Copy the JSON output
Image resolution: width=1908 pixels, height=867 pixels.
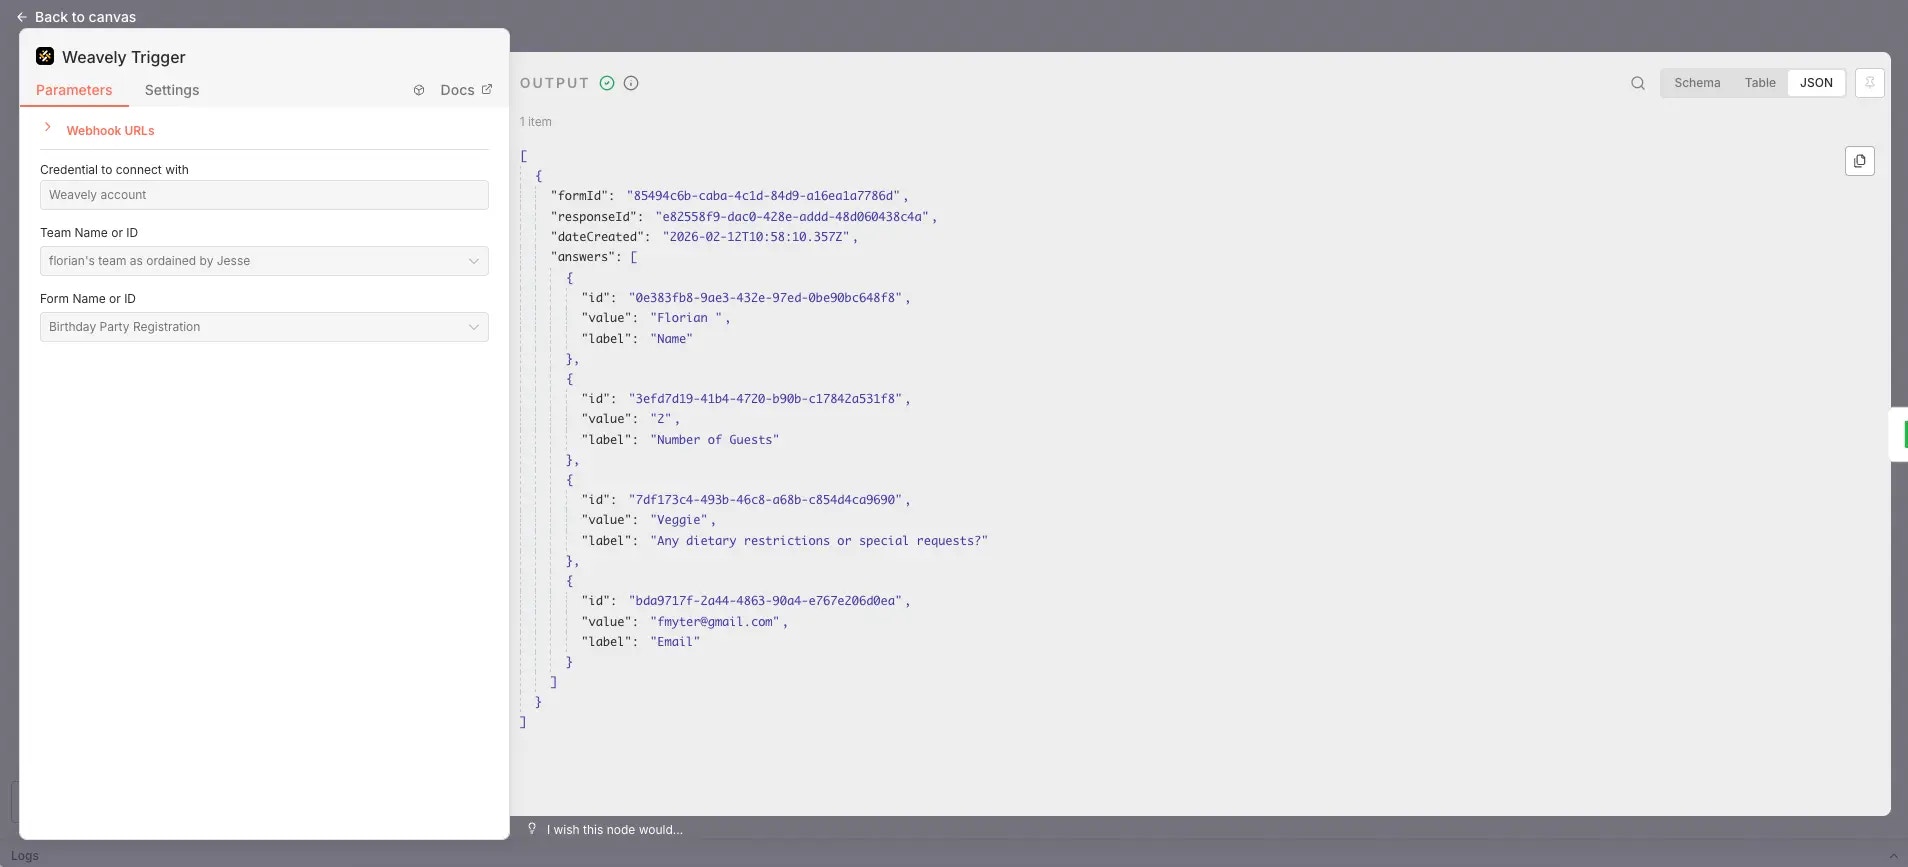coord(1859,161)
